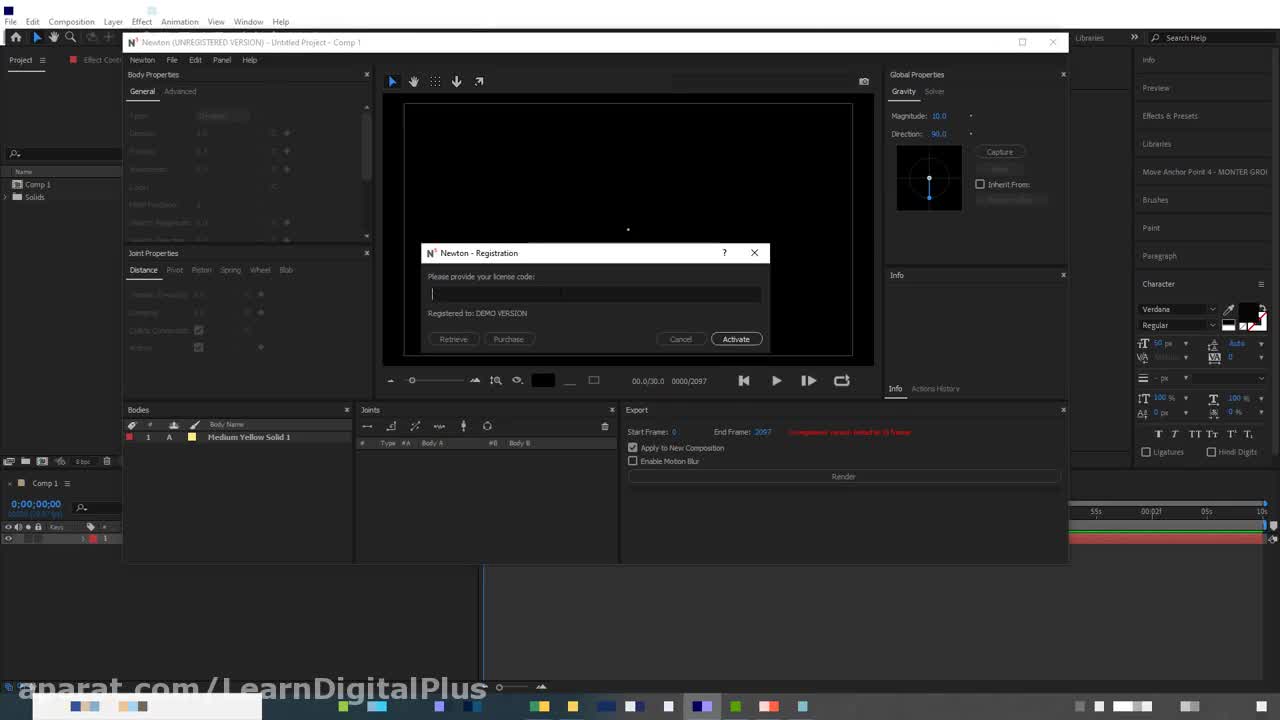Select the Hand pan tool in Newton
The width and height of the screenshot is (1280, 720).
point(414,81)
